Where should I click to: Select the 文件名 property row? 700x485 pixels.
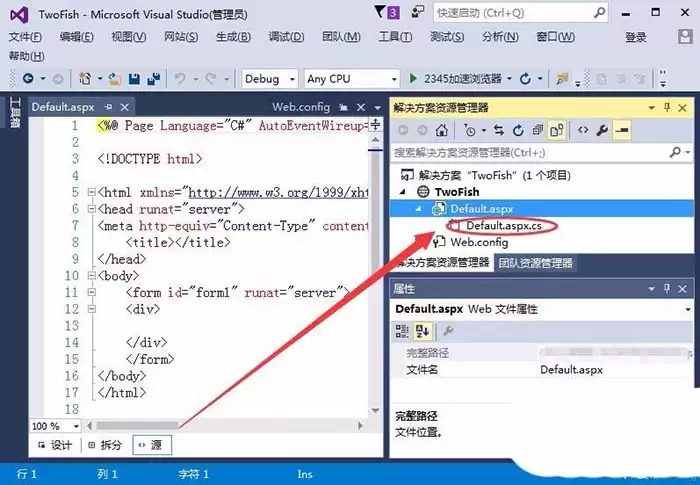click(542, 370)
